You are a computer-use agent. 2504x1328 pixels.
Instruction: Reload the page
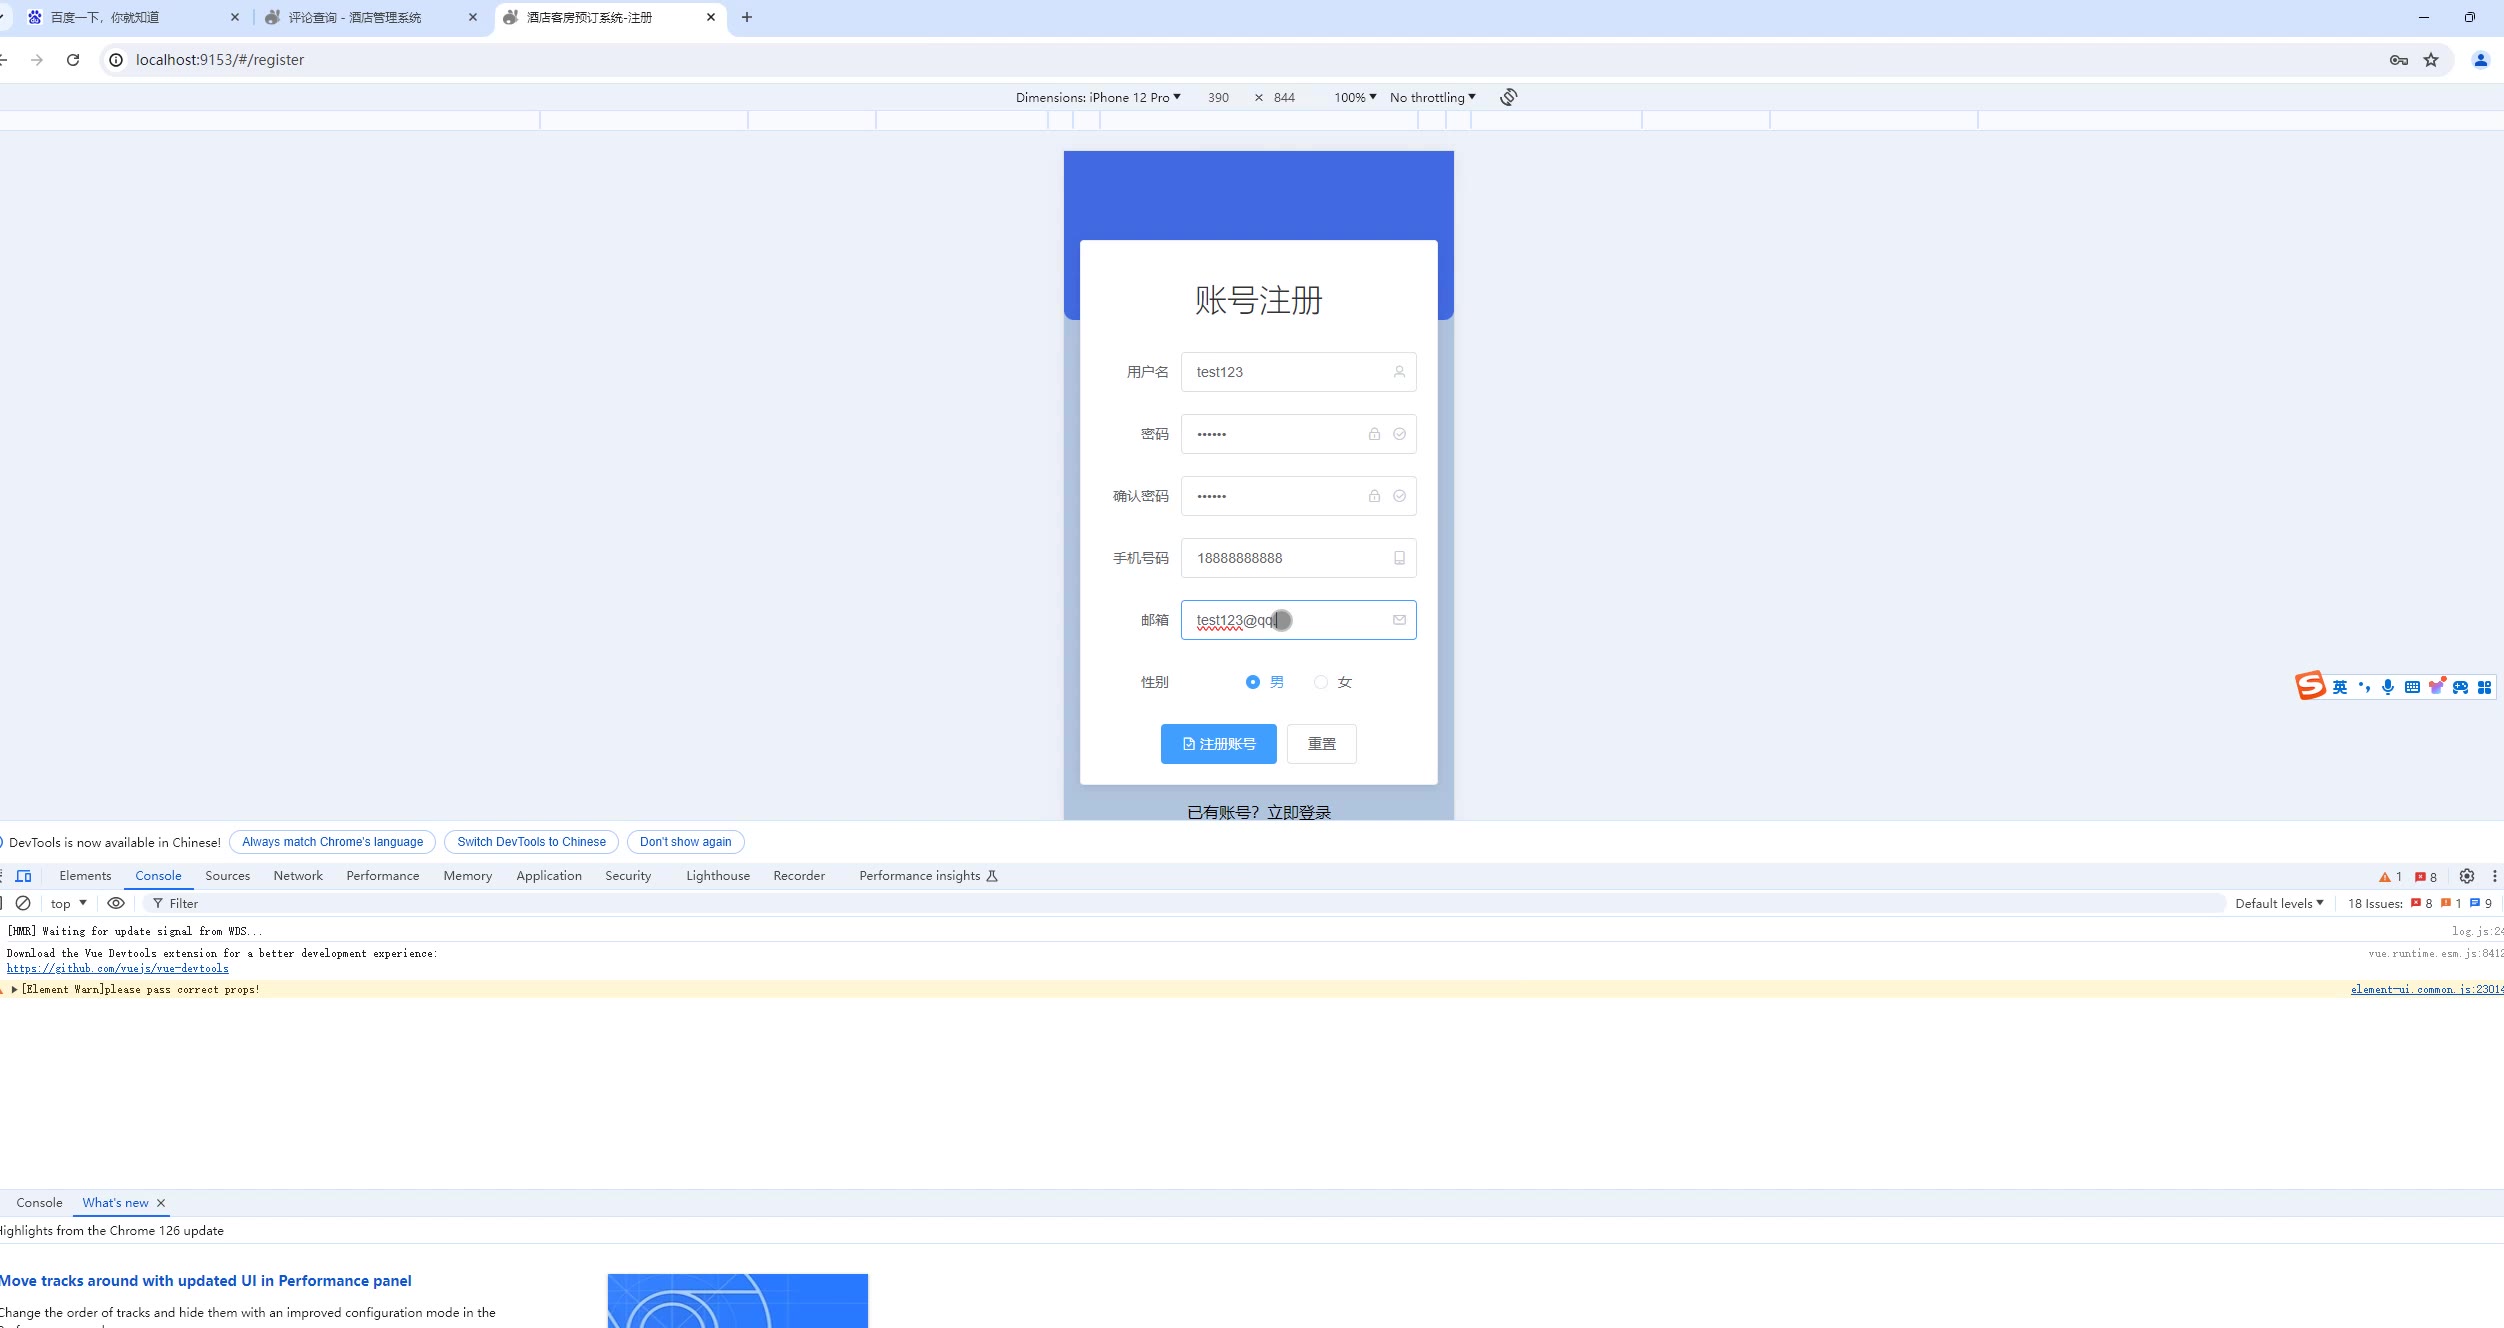(73, 60)
